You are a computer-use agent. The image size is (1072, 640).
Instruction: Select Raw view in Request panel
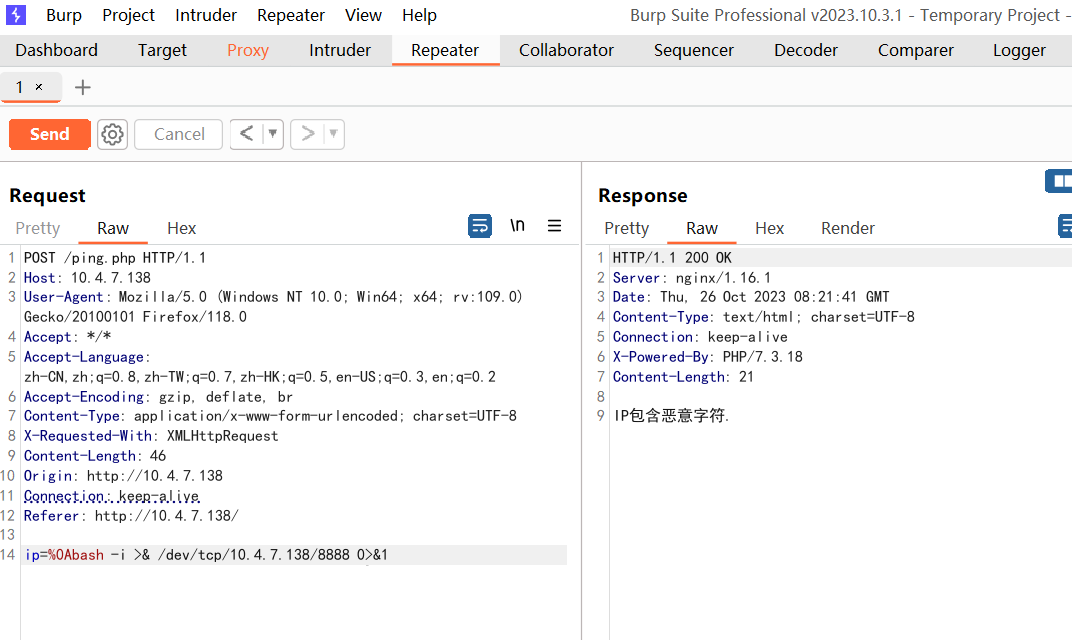(113, 228)
